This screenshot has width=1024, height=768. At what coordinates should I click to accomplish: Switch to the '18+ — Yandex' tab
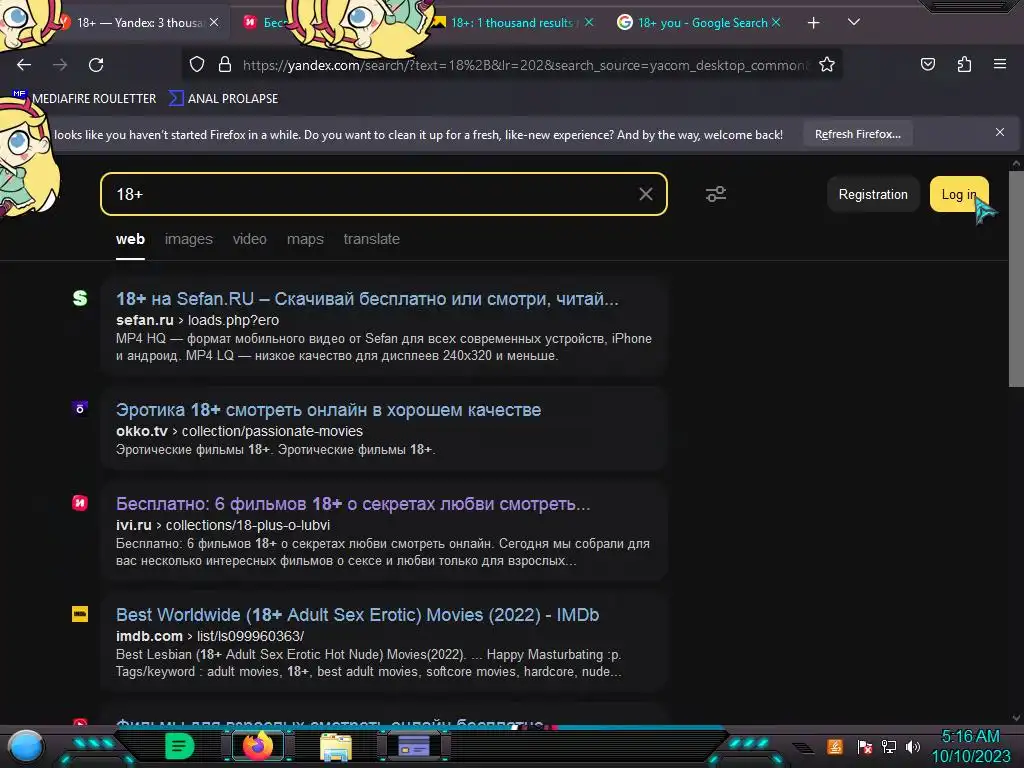[x=138, y=23]
